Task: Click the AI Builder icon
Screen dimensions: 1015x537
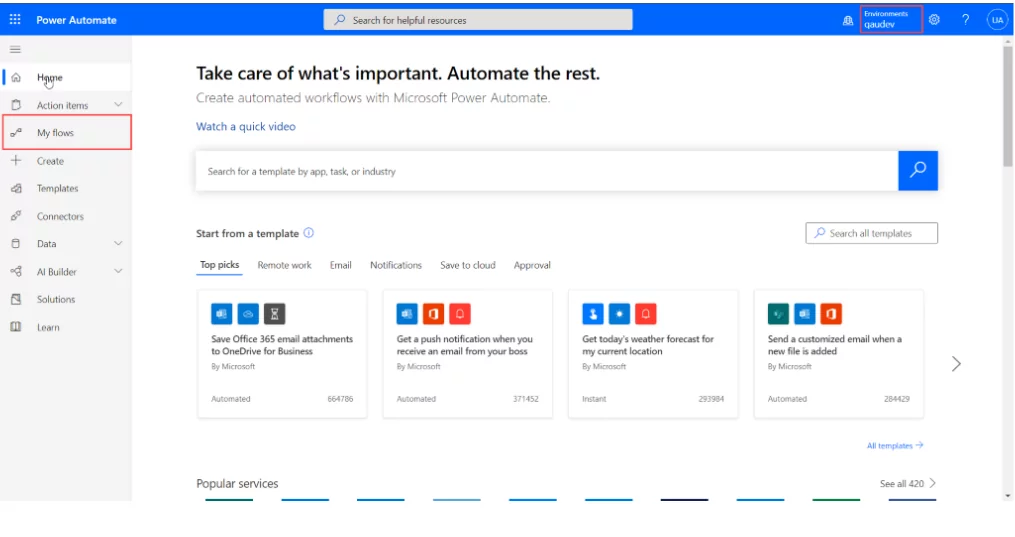Action: 16,272
